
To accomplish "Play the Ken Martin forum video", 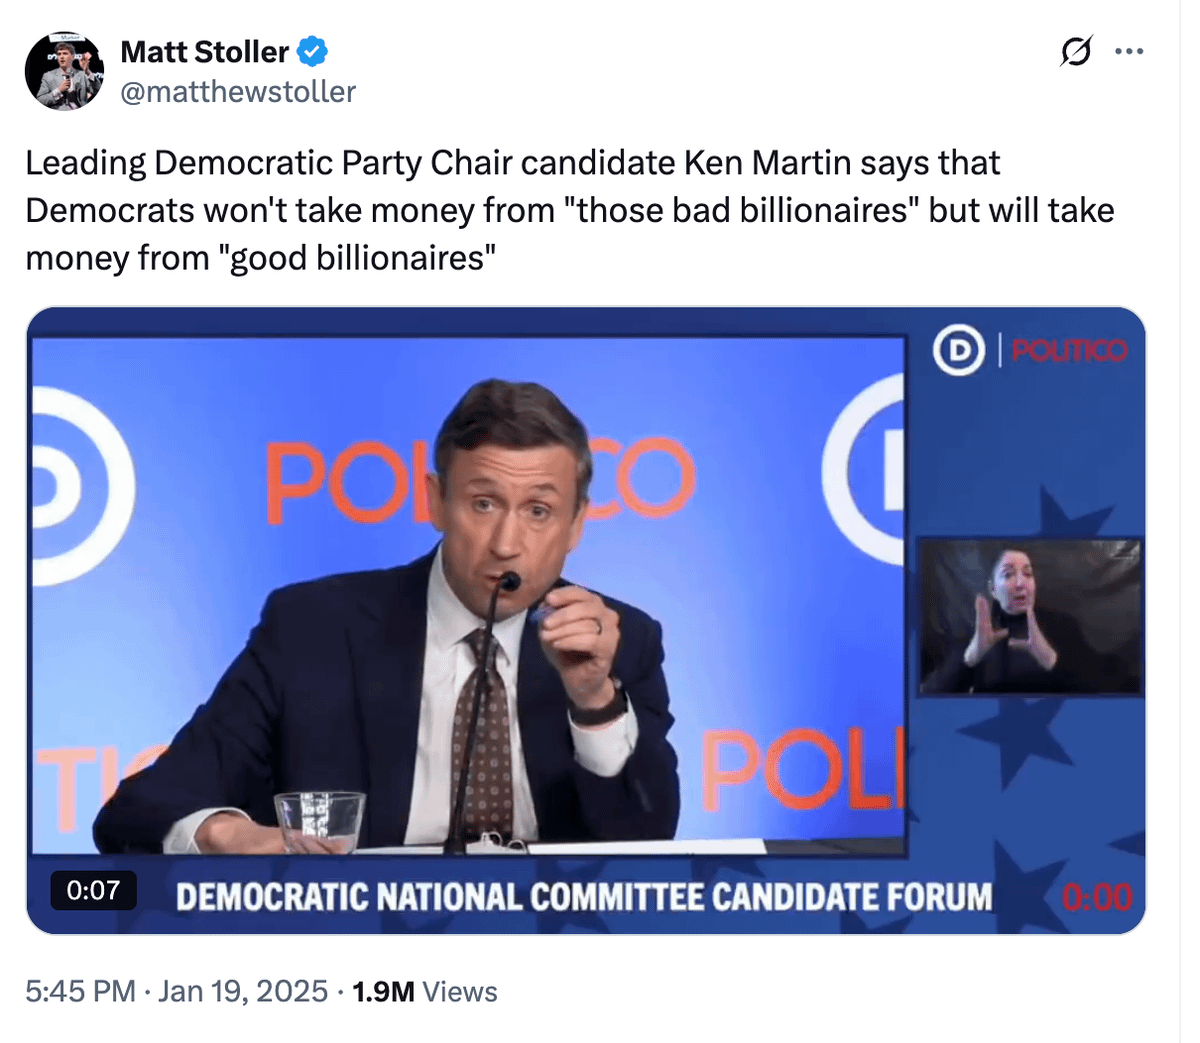I will pyautogui.click(x=585, y=620).
